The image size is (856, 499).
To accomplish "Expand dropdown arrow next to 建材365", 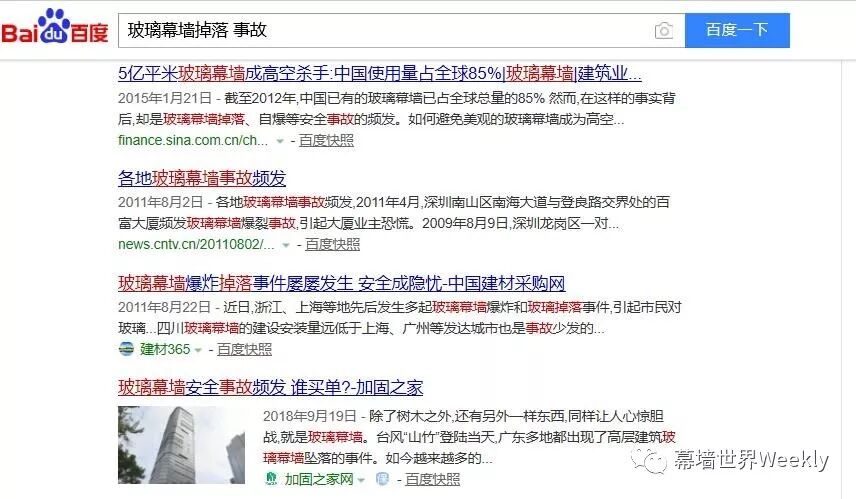I will (x=198, y=350).
